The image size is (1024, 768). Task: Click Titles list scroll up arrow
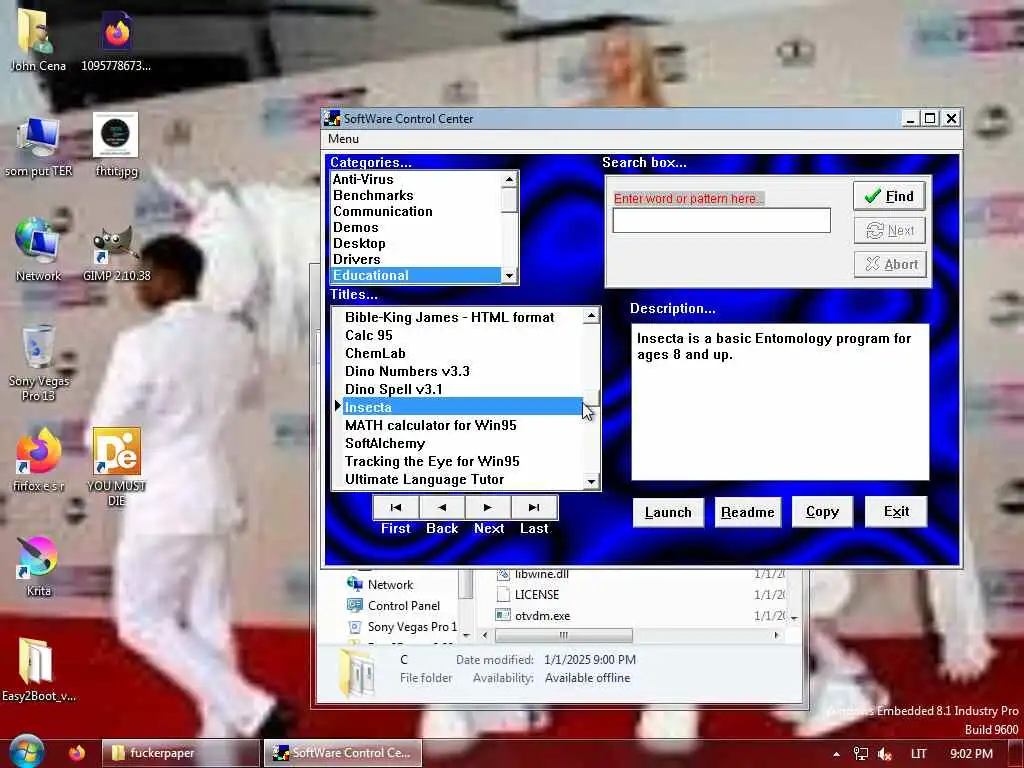(x=591, y=316)
